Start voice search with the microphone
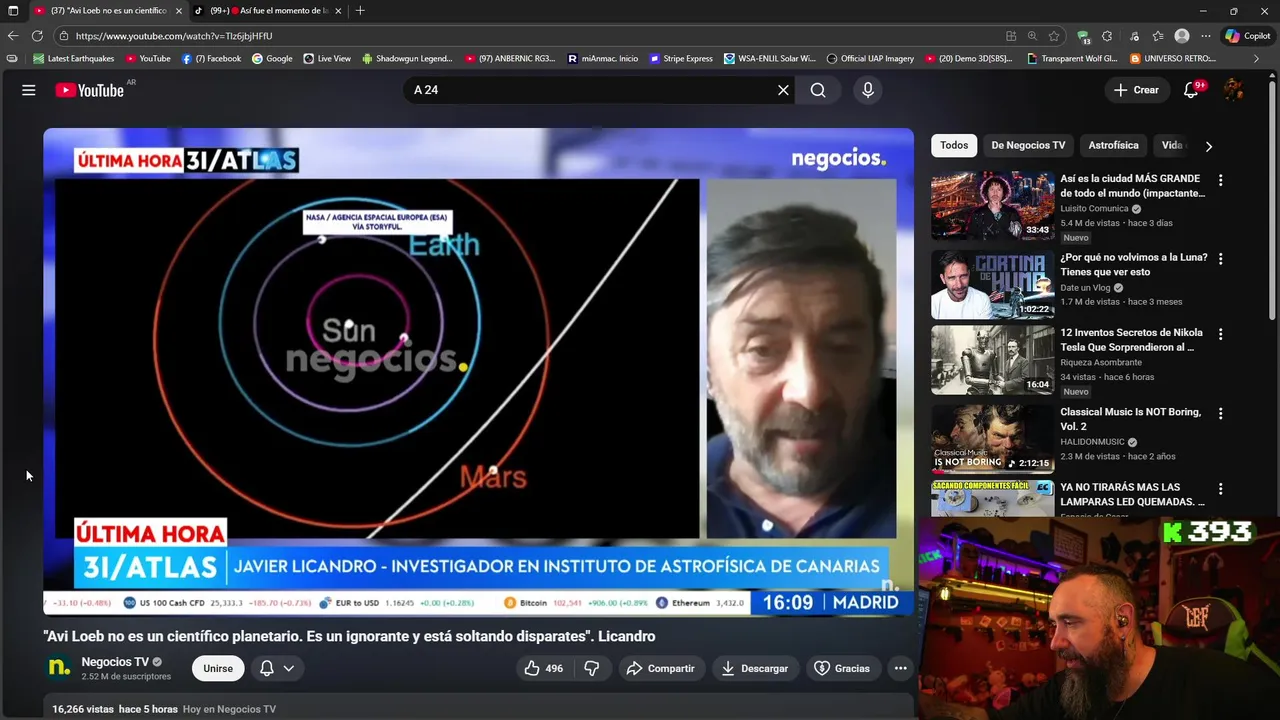The width and height of the screenshot is (1280, 720). coord(868,90)
